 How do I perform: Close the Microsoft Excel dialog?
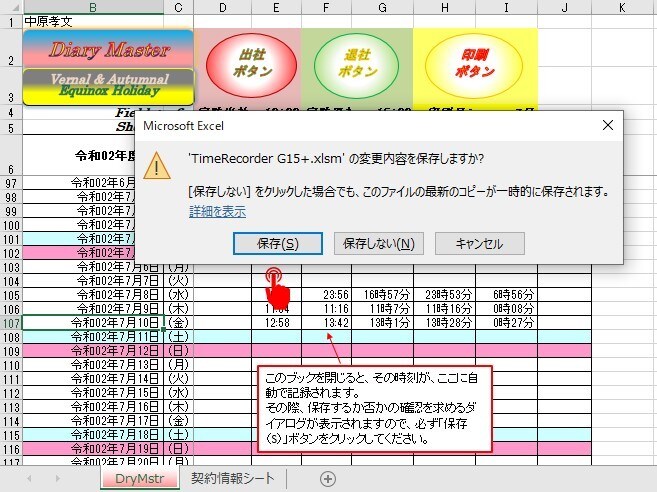tap(608, 125)
